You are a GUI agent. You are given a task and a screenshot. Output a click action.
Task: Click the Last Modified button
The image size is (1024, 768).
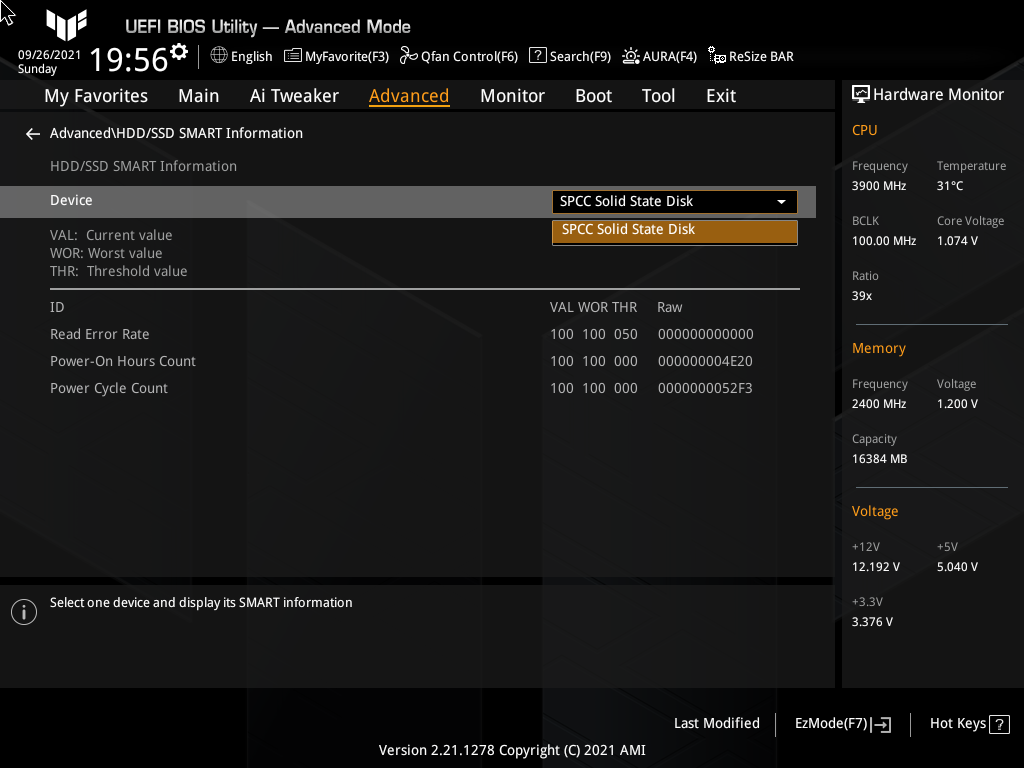717,723
